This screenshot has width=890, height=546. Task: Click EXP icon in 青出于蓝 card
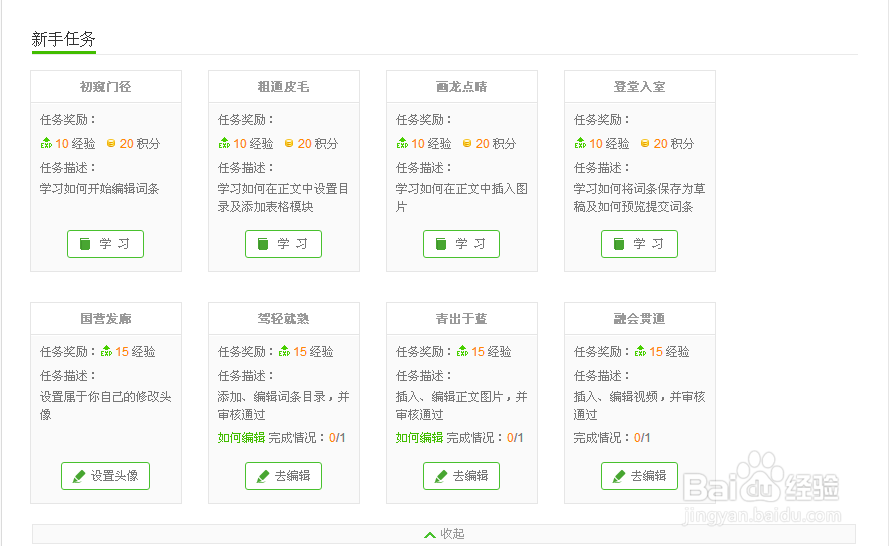pyautogui.click(x=463, y=351)
